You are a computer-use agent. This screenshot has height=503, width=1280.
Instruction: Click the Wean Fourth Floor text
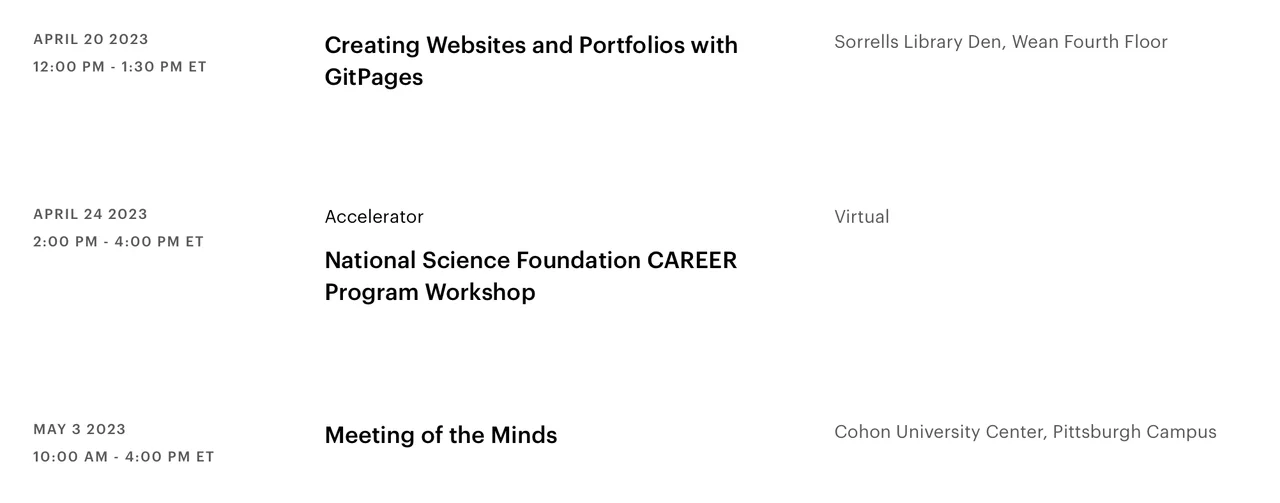[x=1090, y=42]
